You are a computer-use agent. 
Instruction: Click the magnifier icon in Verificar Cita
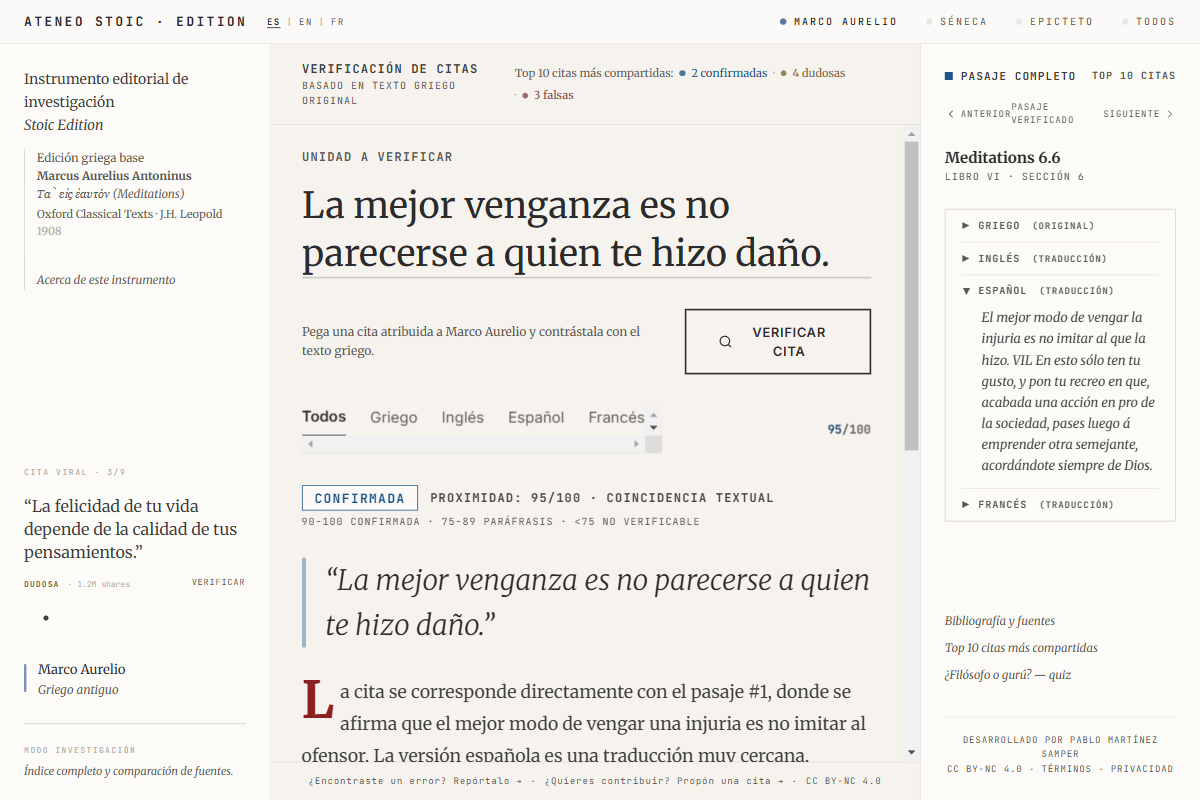click(724, 341)
